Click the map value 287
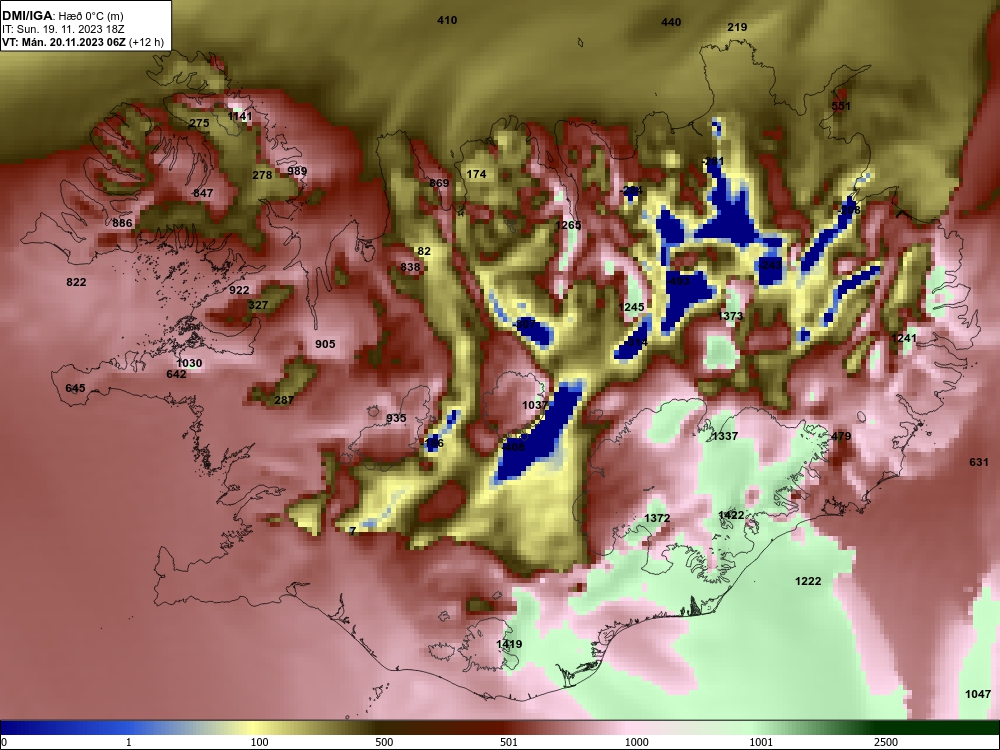1000x750 pixels. 284,401
